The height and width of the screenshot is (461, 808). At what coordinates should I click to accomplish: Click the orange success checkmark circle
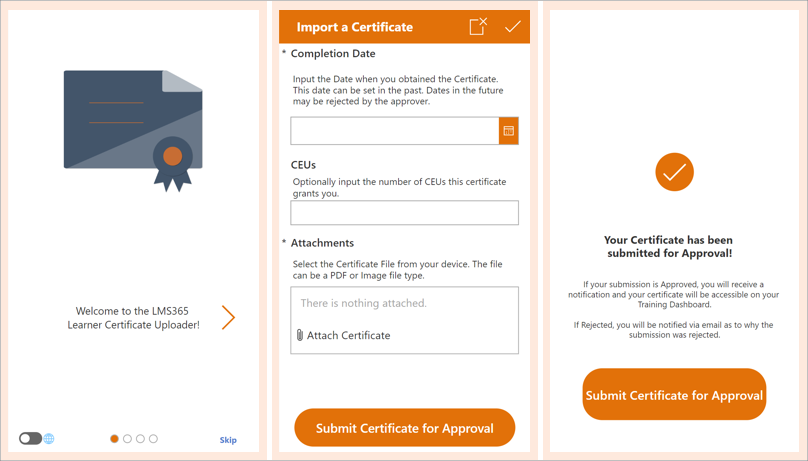[674, 172]
